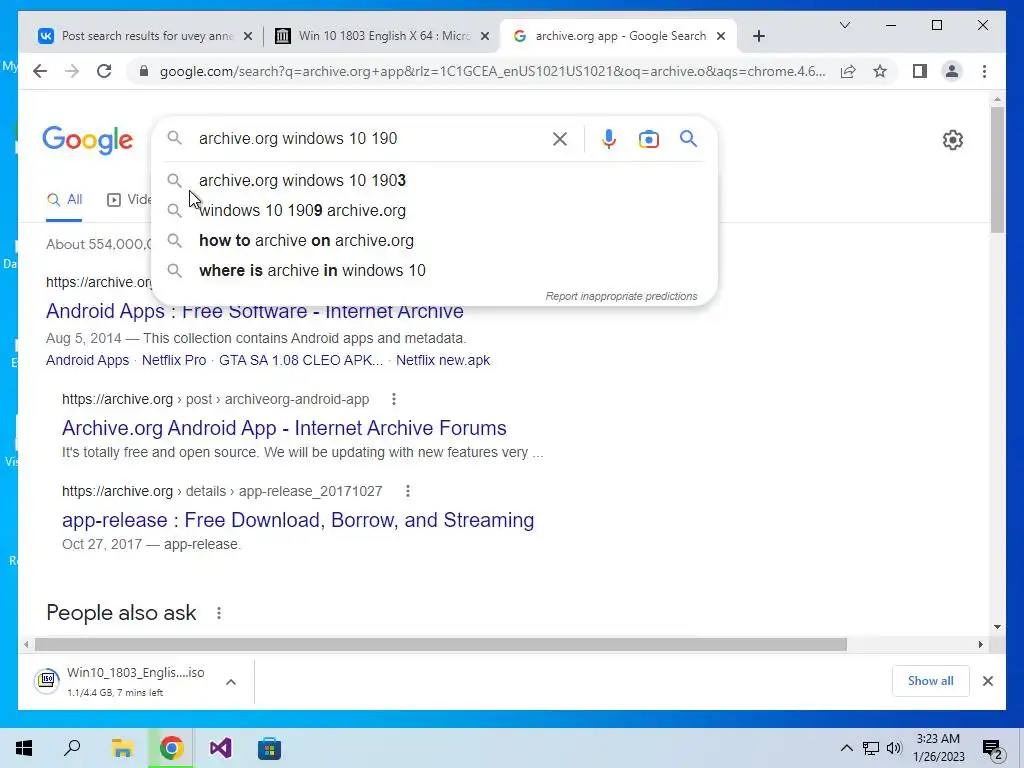Open Netflix new.apk sublink

[x=443, y=360]
